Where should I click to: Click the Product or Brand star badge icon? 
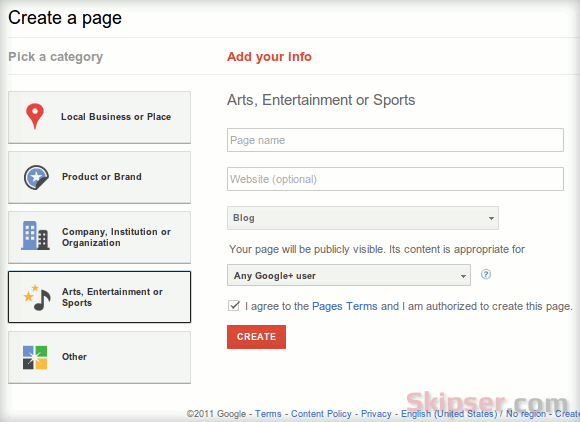(x=36, y=177)
